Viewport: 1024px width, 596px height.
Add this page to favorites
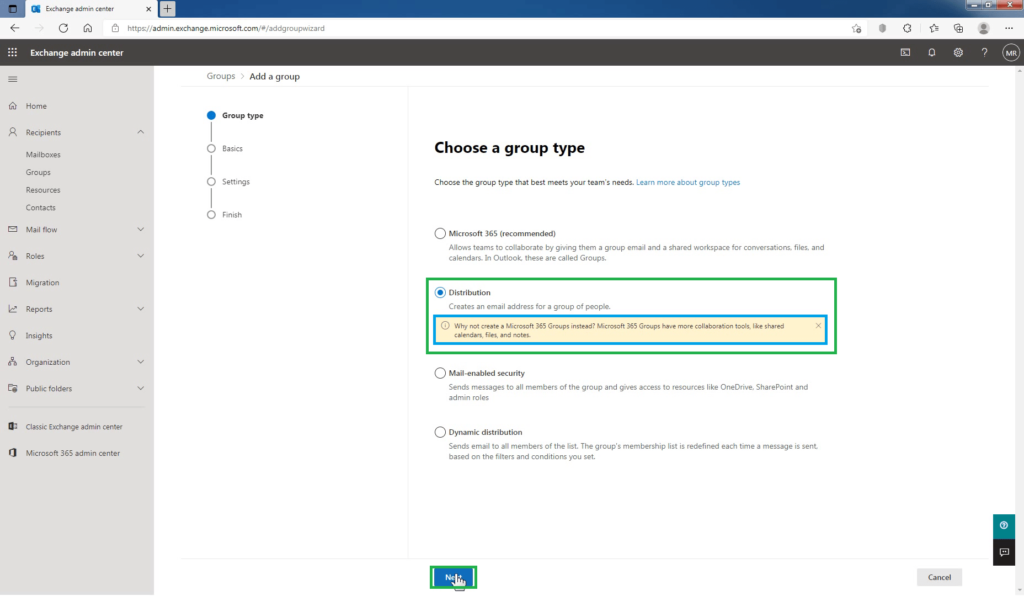(856, 28)
